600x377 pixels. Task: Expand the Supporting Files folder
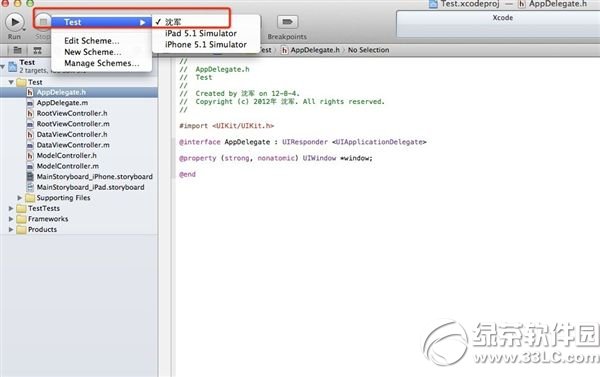pos(20,198)
